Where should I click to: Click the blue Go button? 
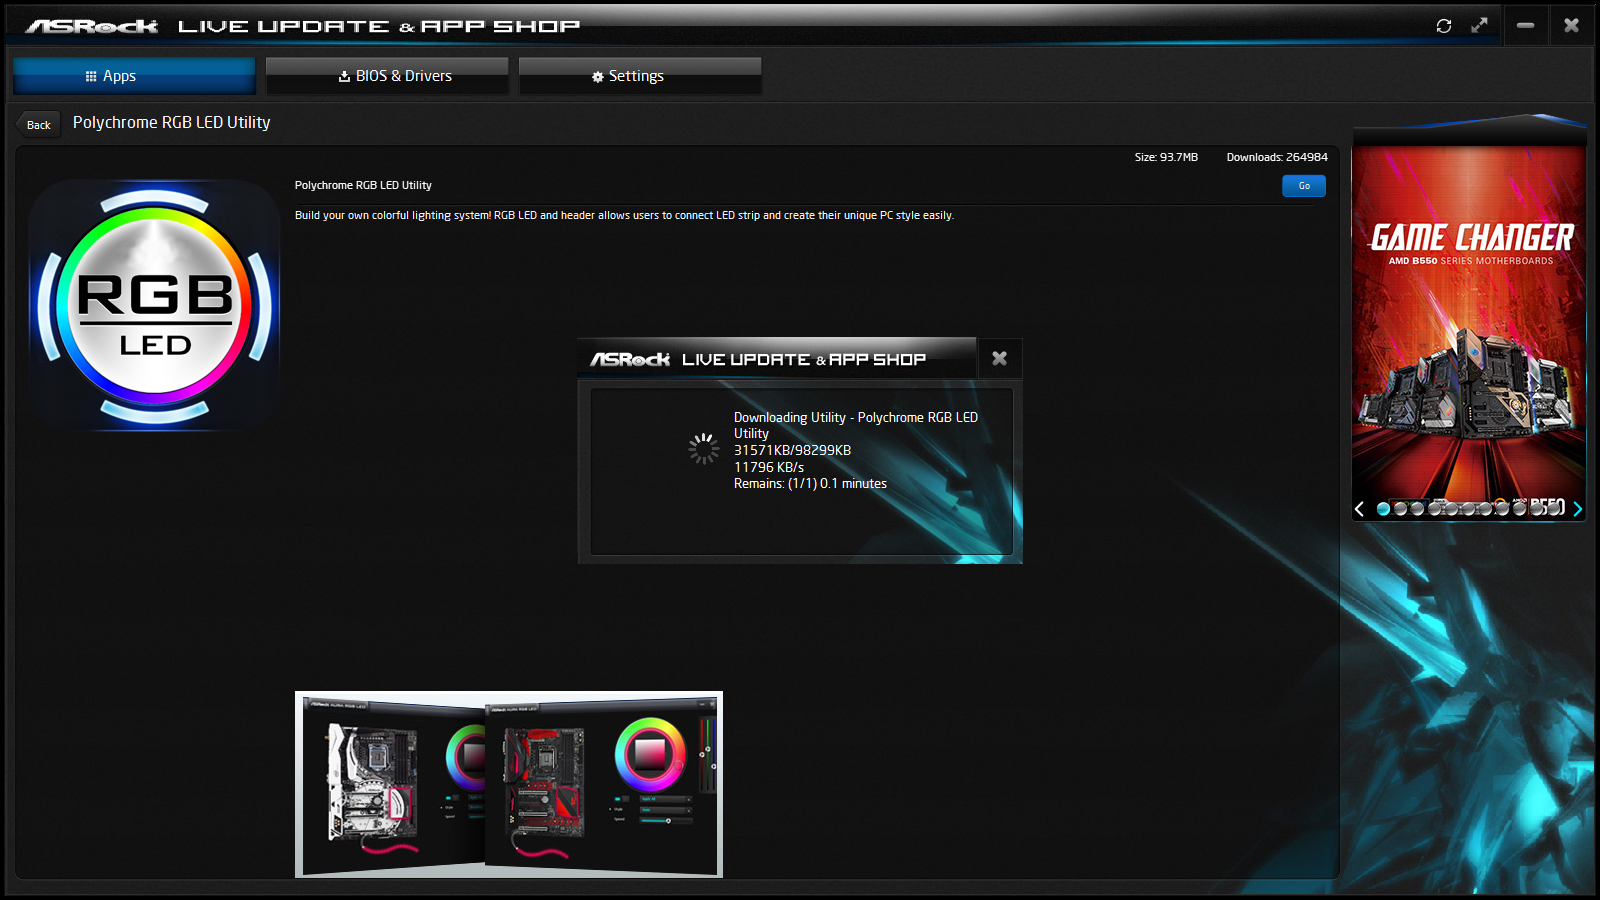[x=1304, y=186]
